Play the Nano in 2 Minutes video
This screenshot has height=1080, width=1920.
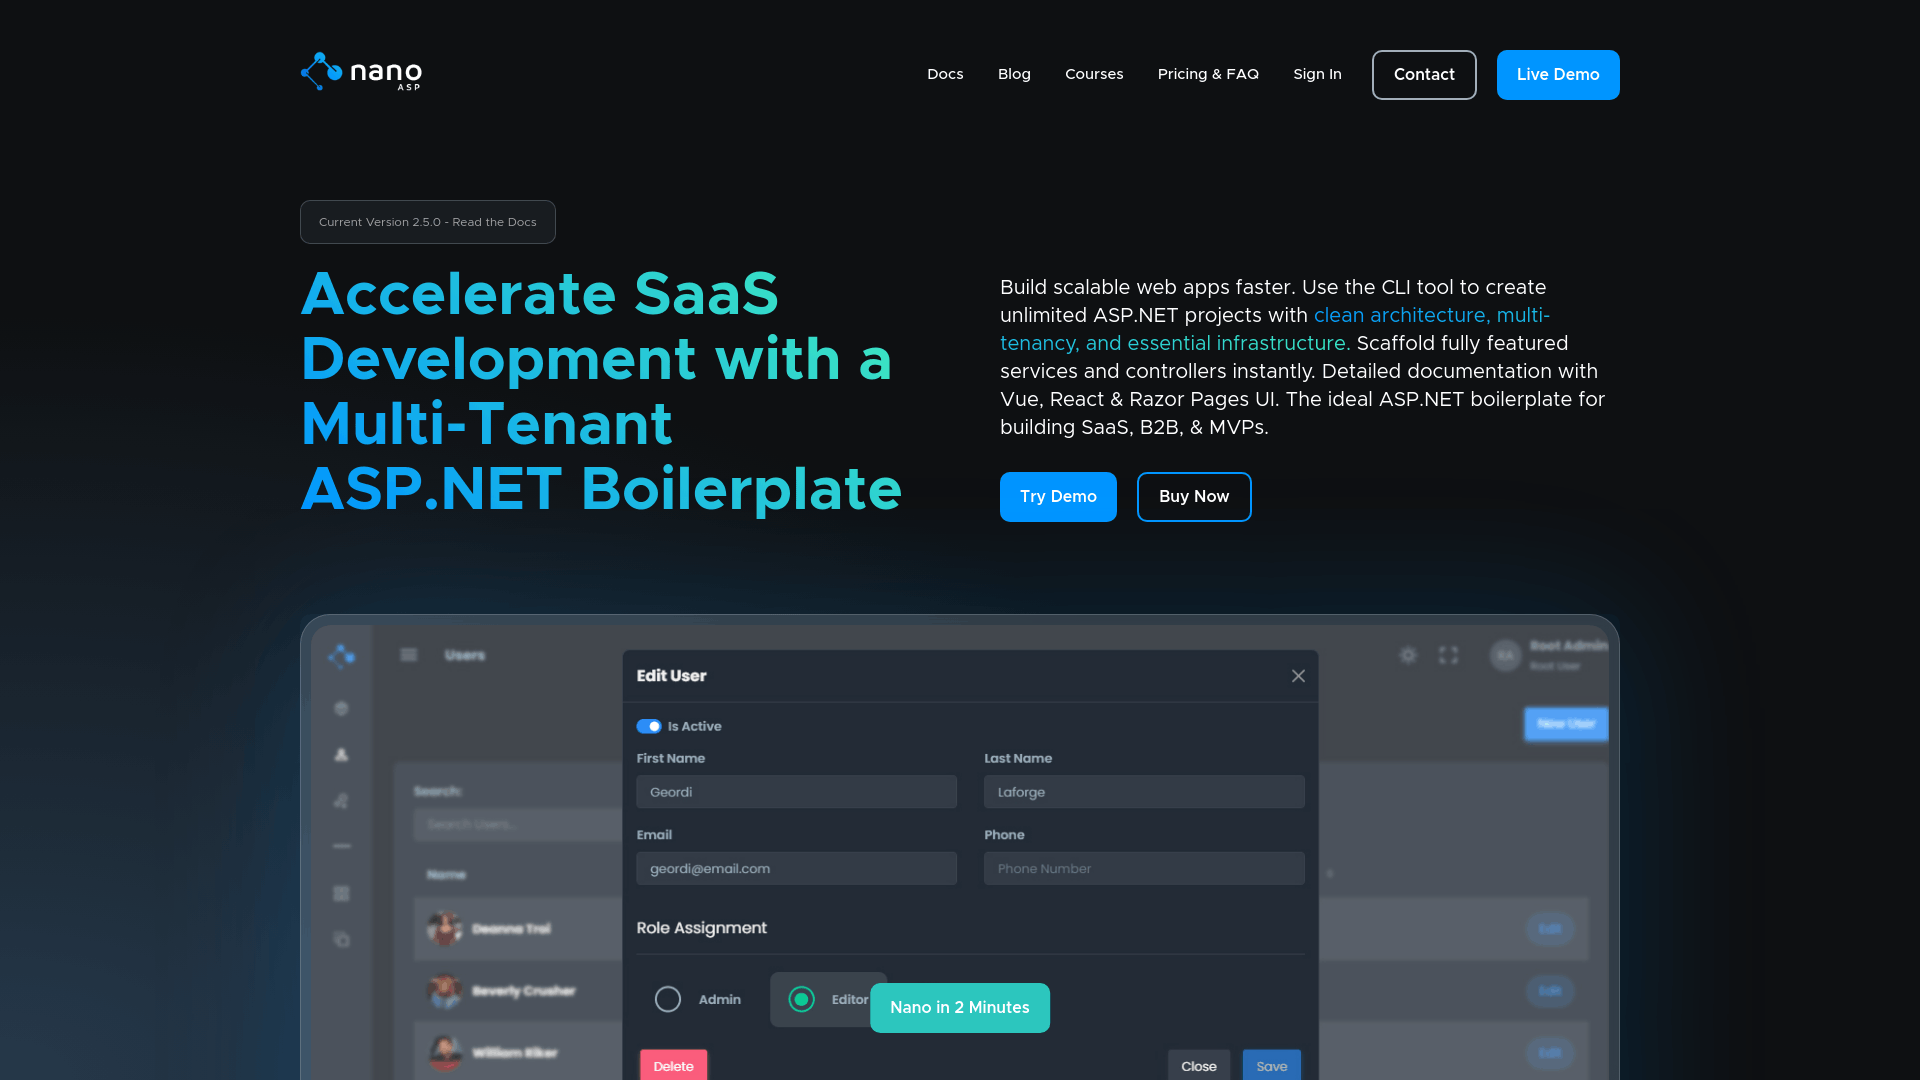(x=960, y=1008)
